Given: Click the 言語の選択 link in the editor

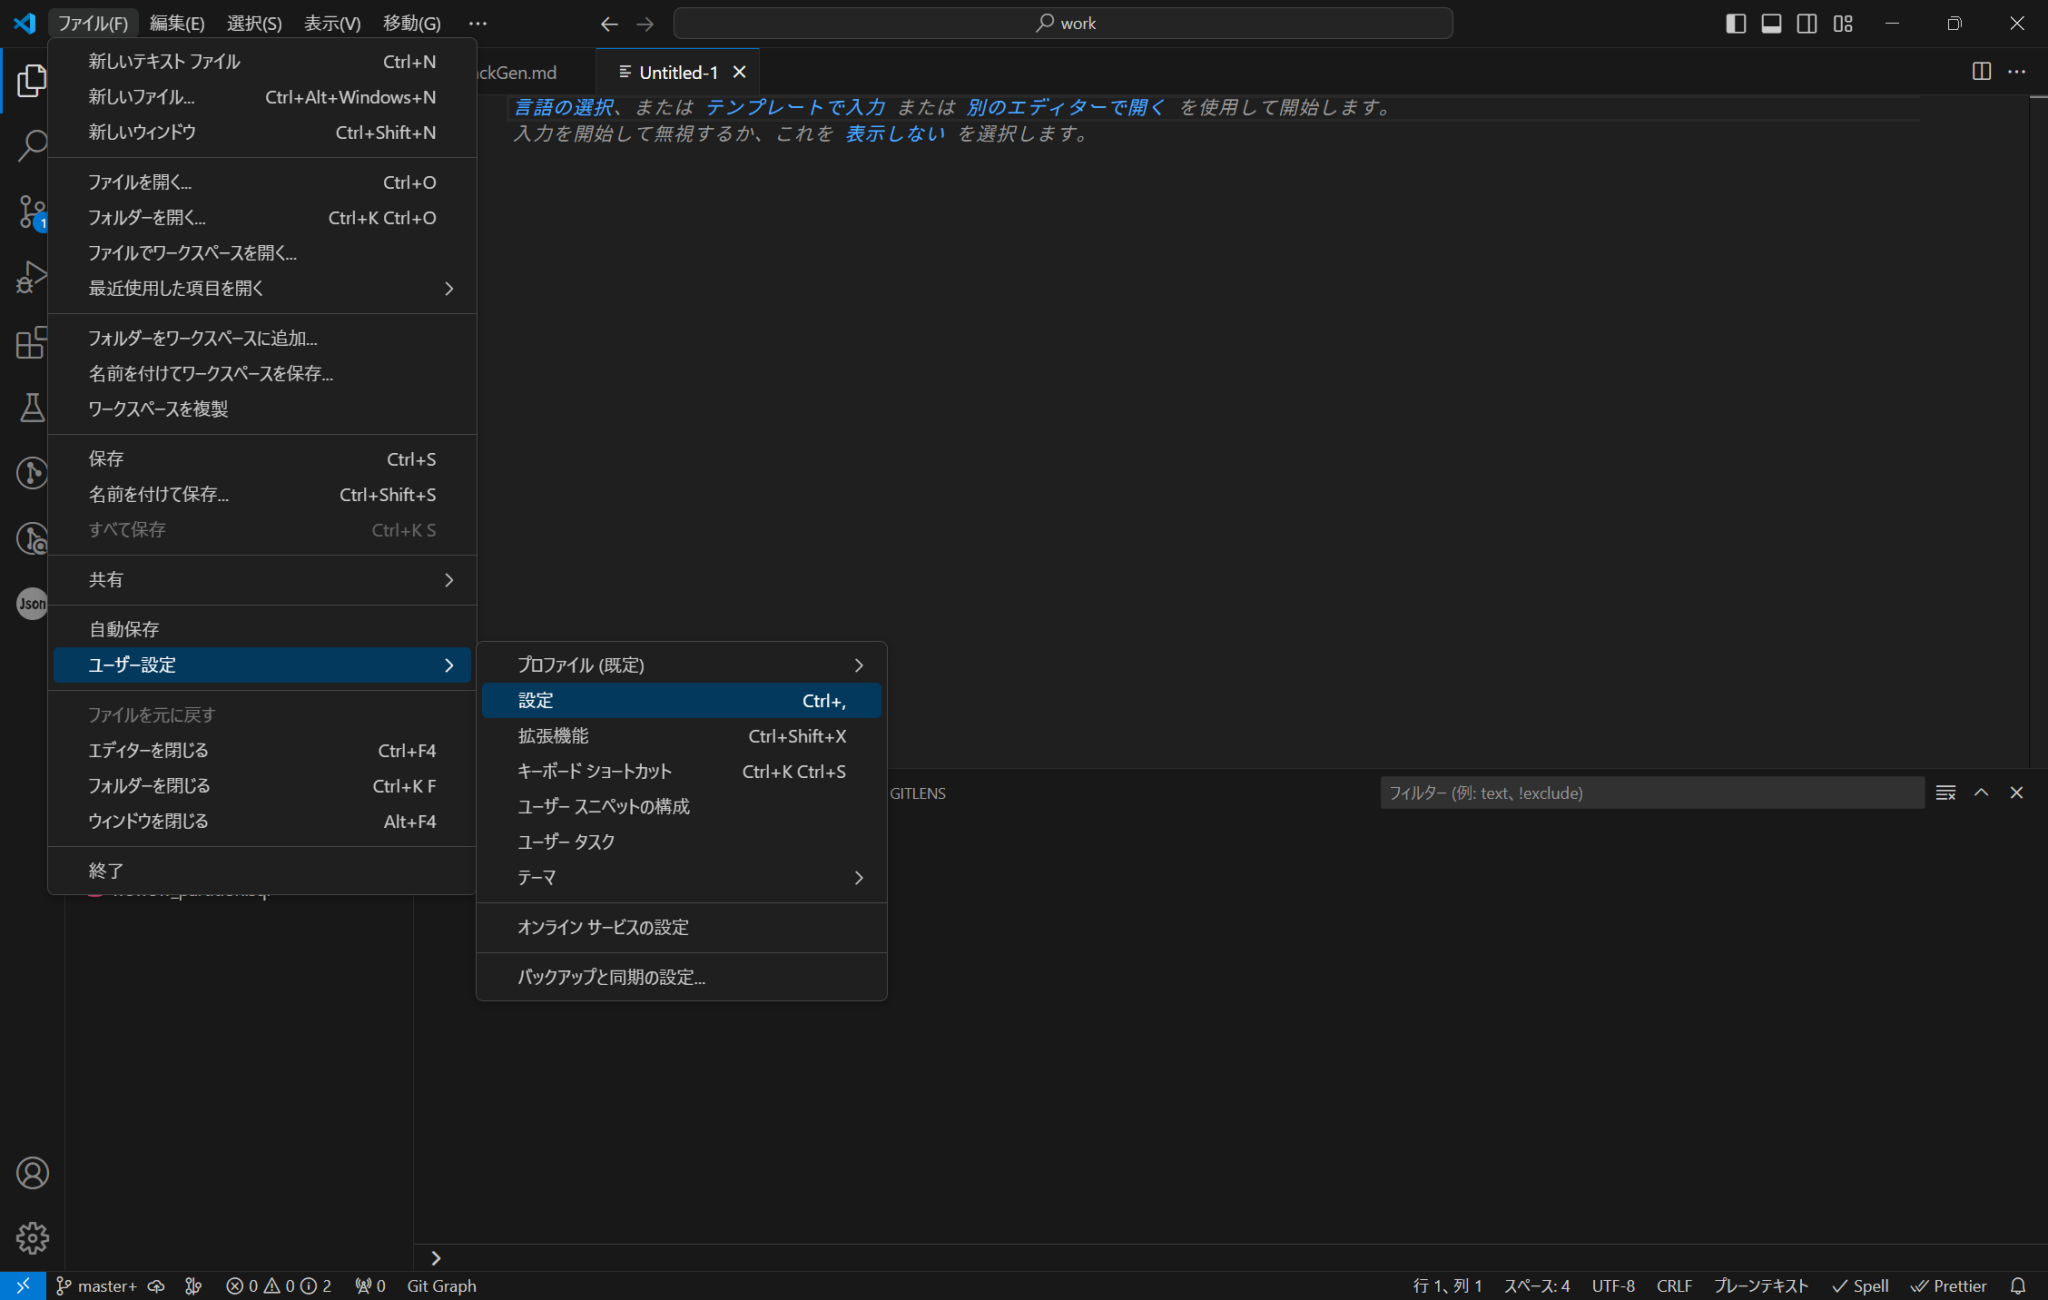Looking at the screenshot, I should [563, 107].
